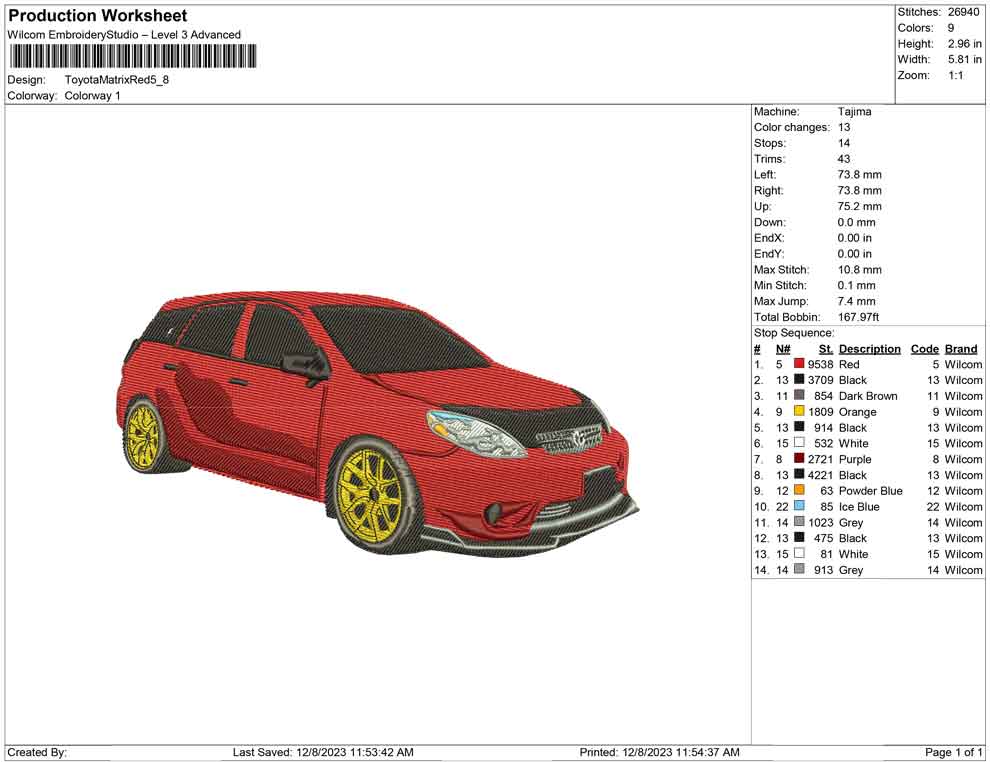
Task: Click the design name ToyotaMatrixRed5_8
Action: (117, 80)
